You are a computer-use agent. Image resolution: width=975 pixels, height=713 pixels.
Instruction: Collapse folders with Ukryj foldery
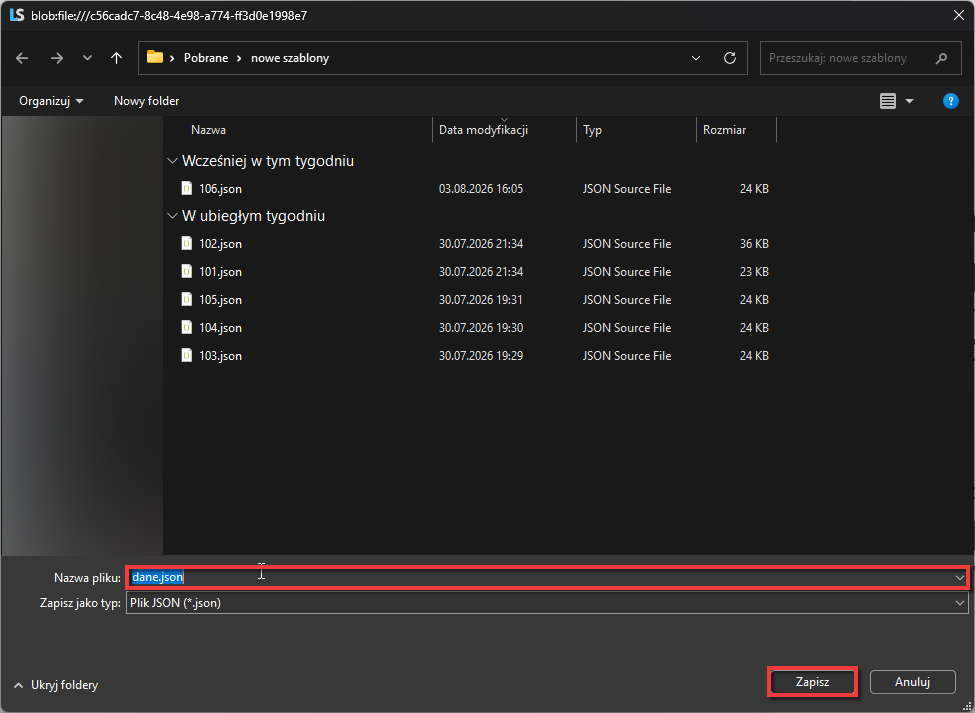point(56,684)
